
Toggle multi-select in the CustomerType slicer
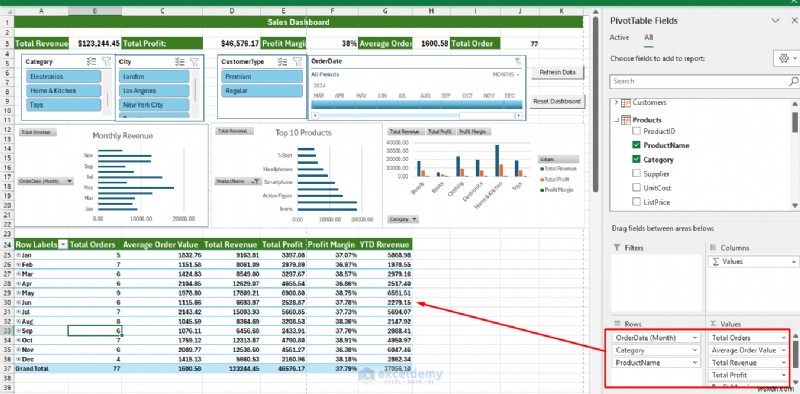point(283,61)
